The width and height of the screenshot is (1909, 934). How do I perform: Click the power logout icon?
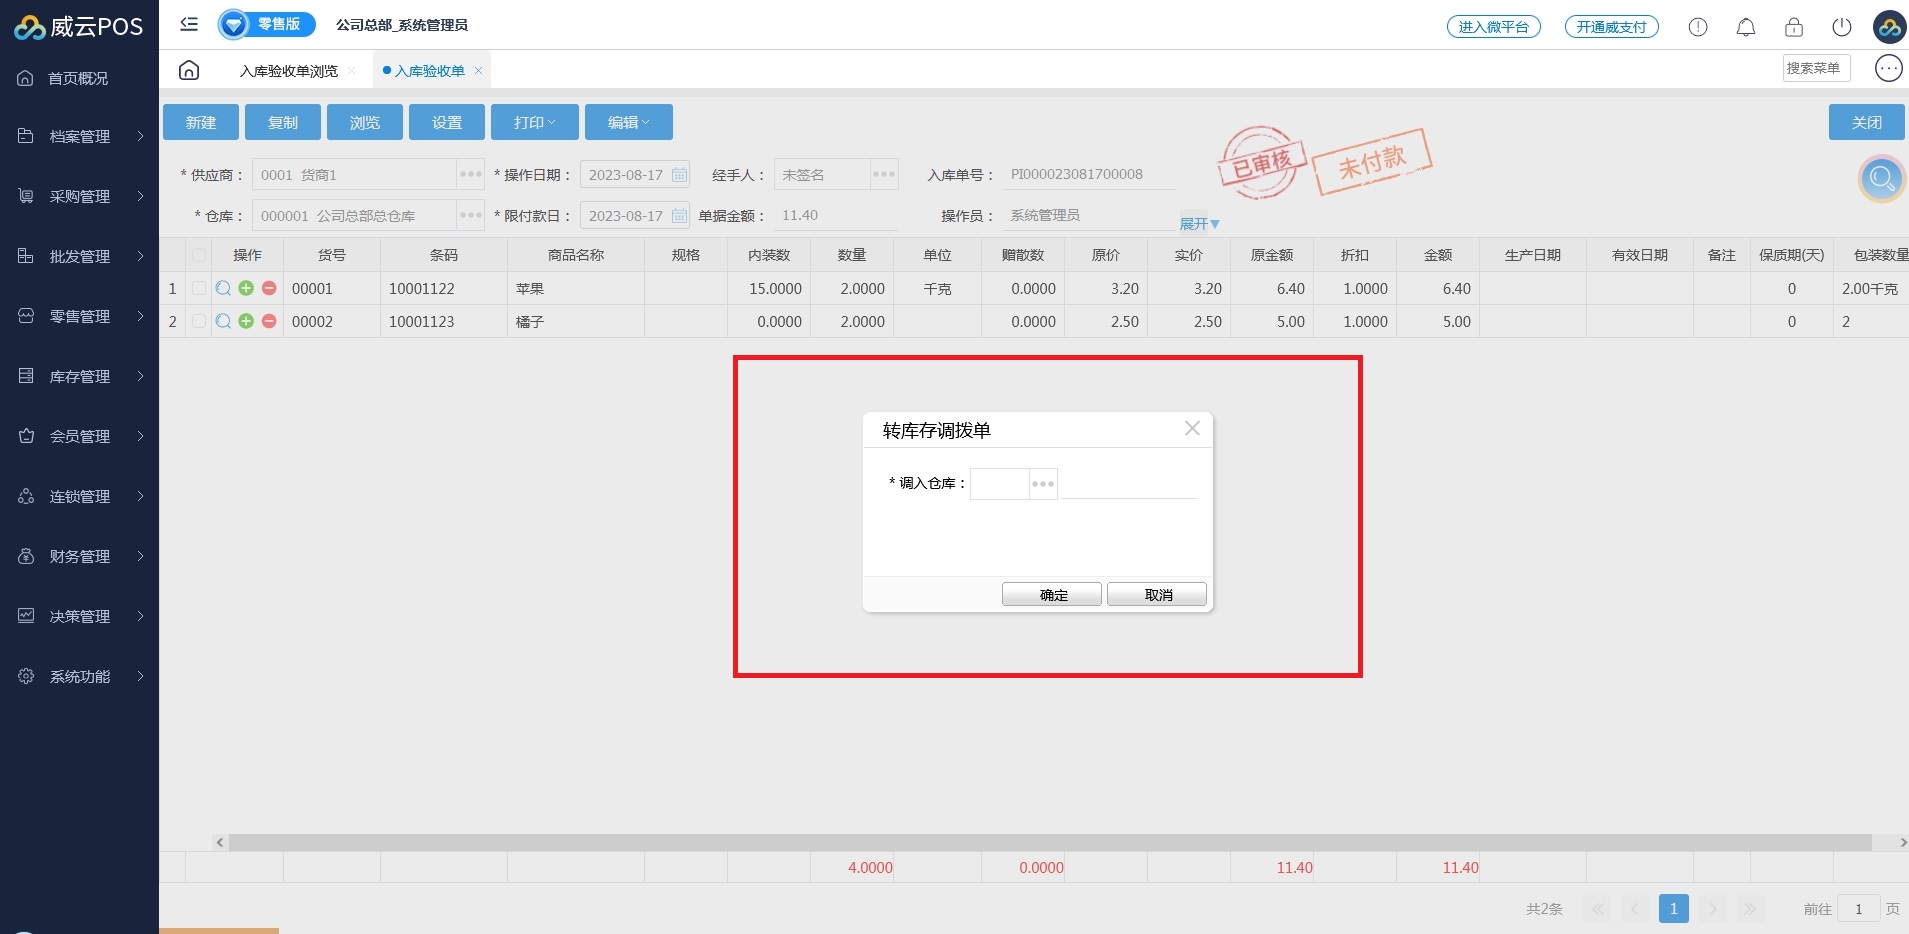[x=1841, y=27]
